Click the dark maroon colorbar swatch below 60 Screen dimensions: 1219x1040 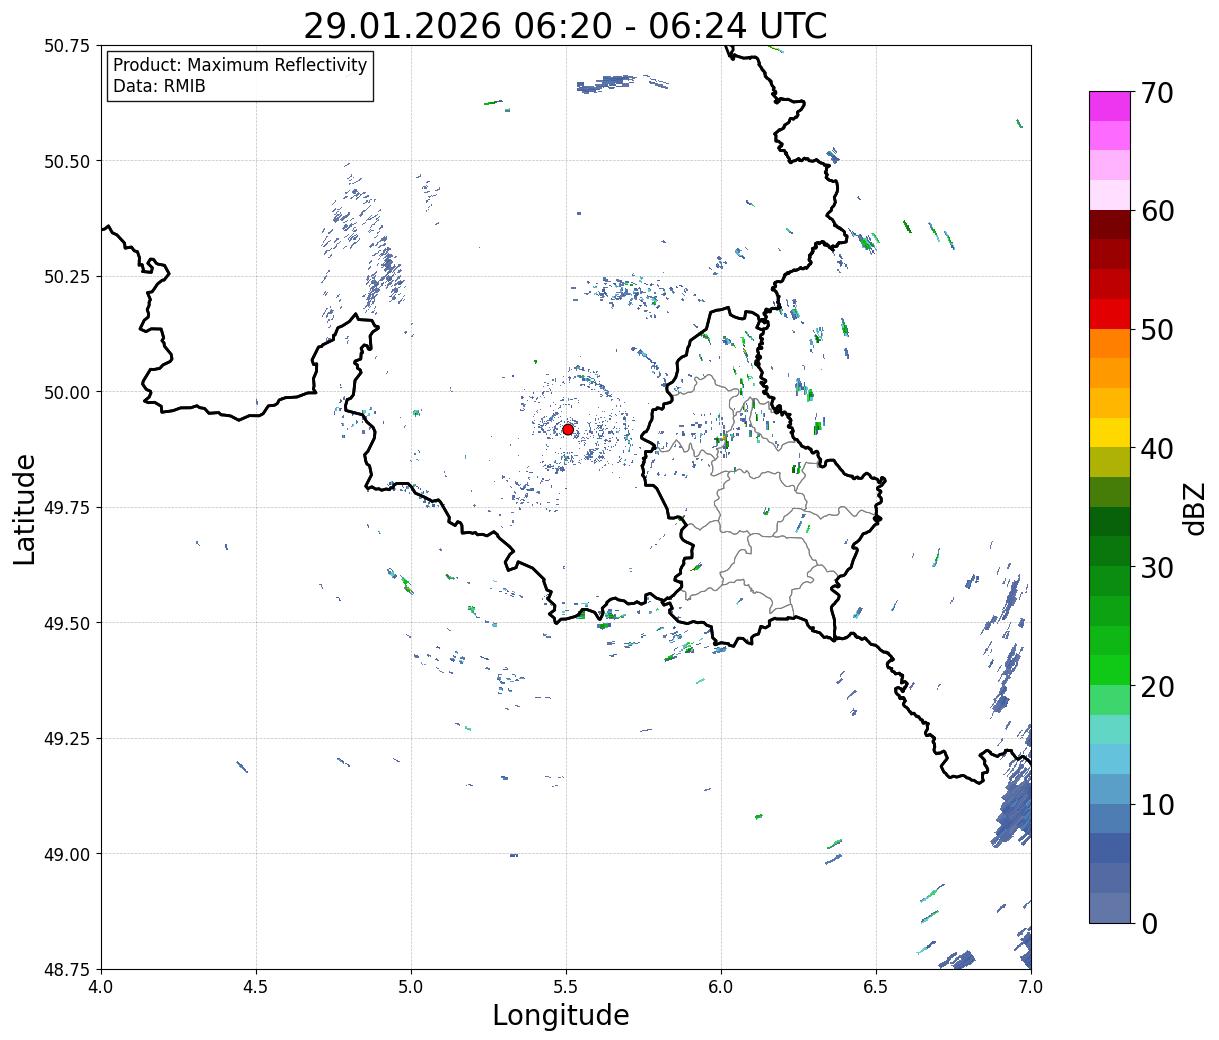[1110, 225]
